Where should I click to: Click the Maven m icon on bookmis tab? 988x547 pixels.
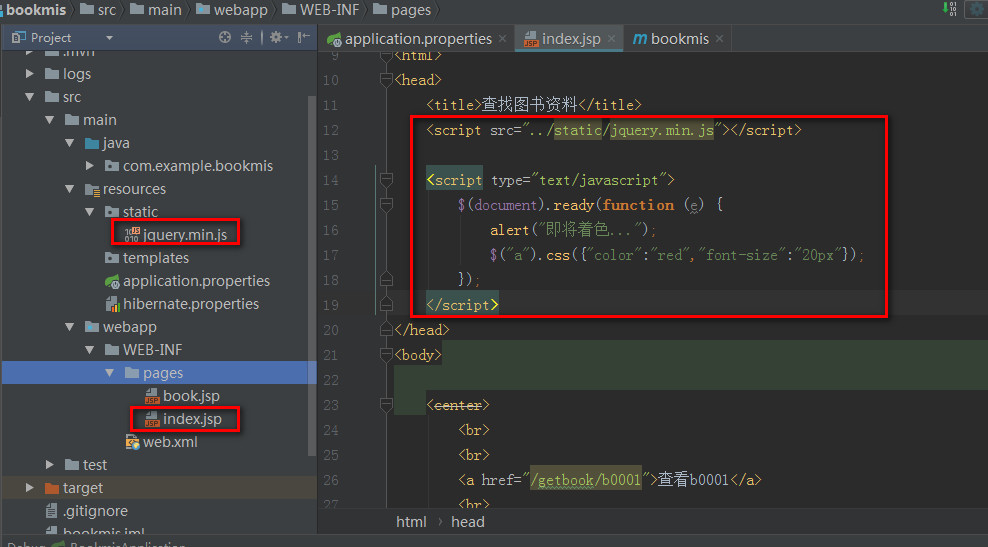click(x=640, y=39)
